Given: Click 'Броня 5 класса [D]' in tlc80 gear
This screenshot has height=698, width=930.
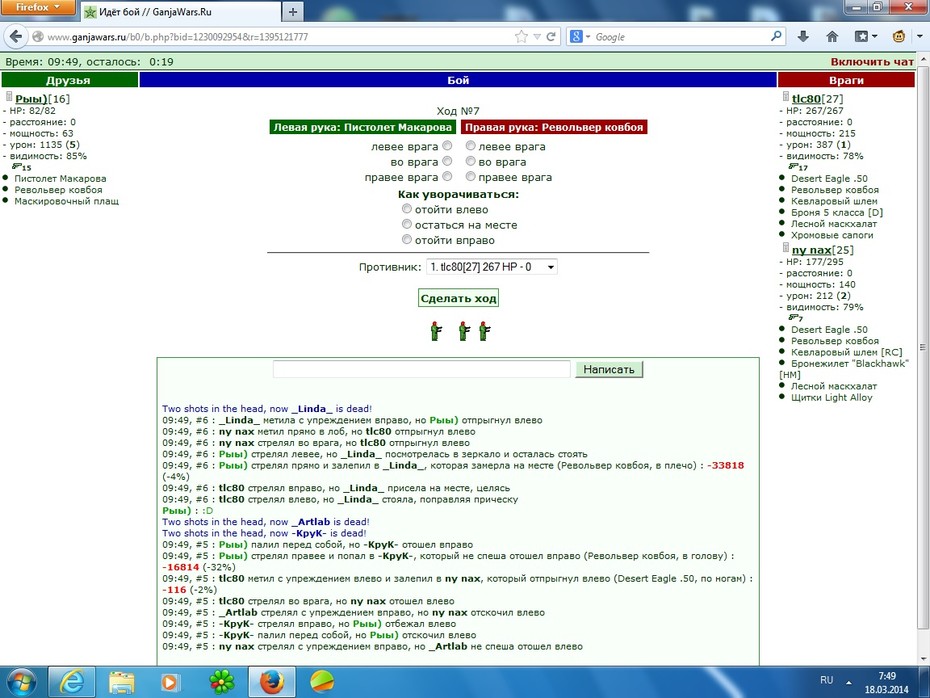Looking at the screenshot, I should tap(837, 212).
